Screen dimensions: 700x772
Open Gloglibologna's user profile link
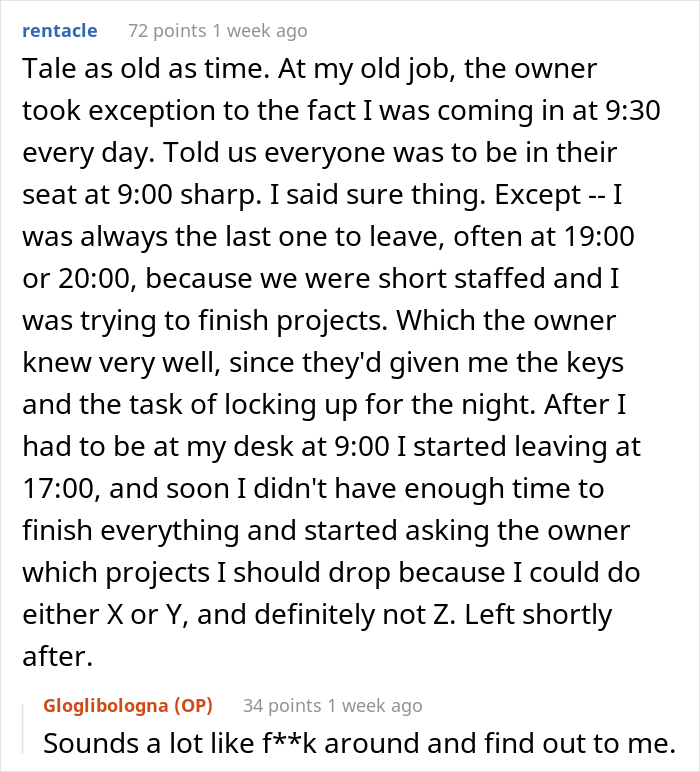click(x=106, y=706)
